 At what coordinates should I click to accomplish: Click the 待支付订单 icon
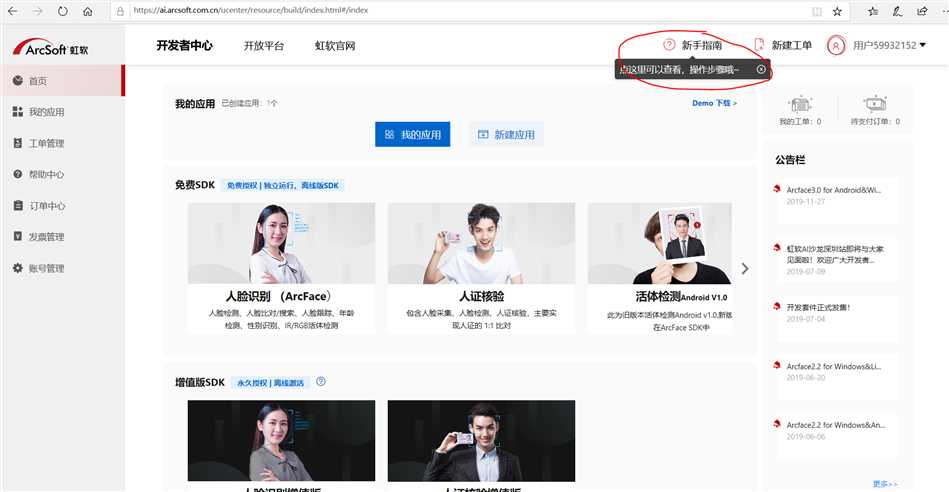[x=875, y=105]
